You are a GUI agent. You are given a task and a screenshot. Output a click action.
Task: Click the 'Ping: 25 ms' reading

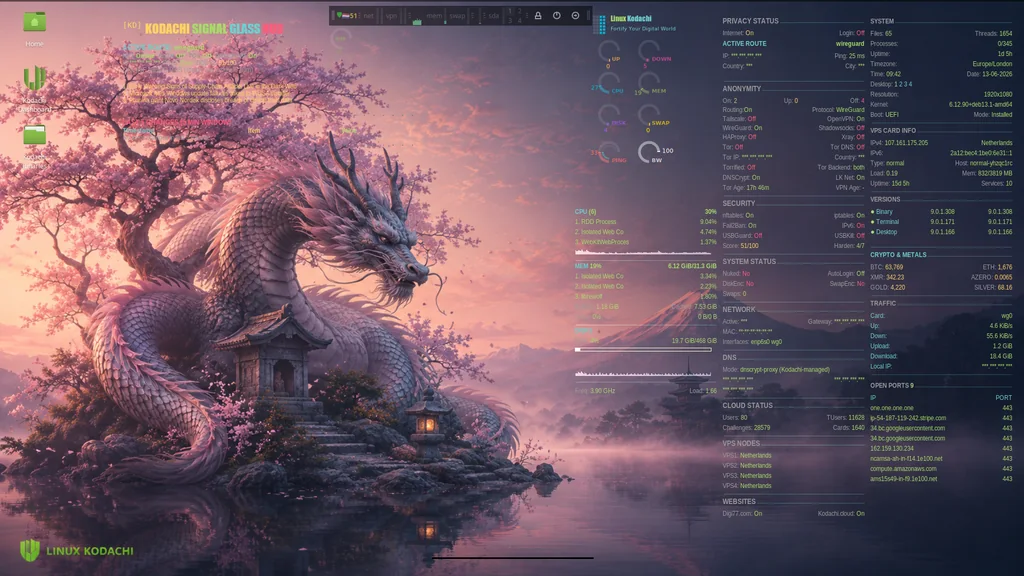(849, 56)
